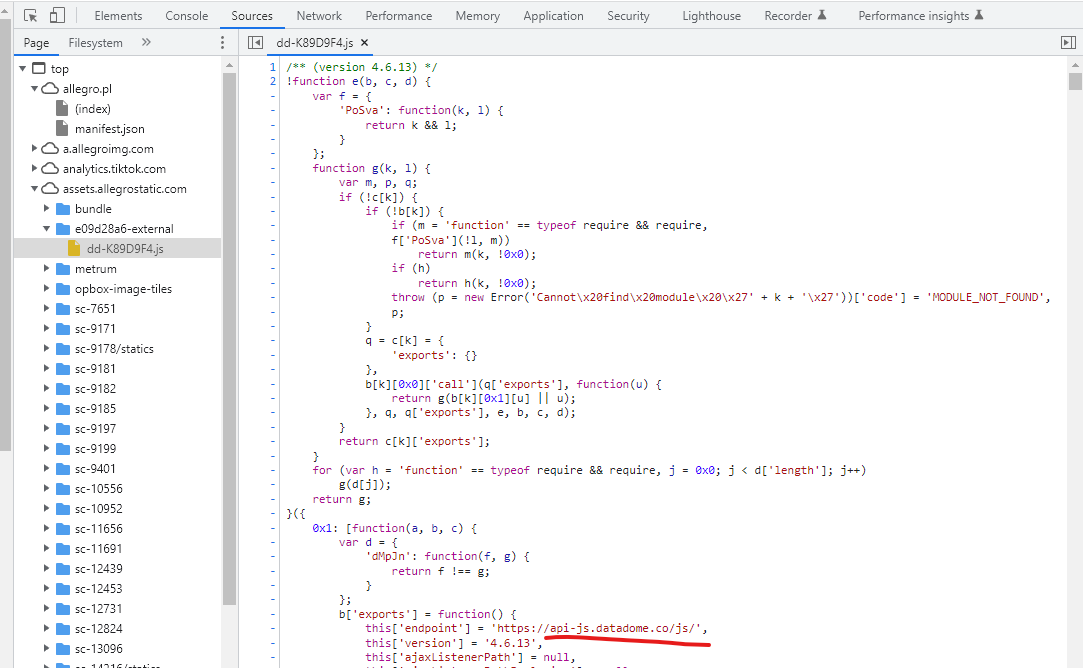Show more navigator tabs chevron
Screen dimensions: 1083x668
146,43
